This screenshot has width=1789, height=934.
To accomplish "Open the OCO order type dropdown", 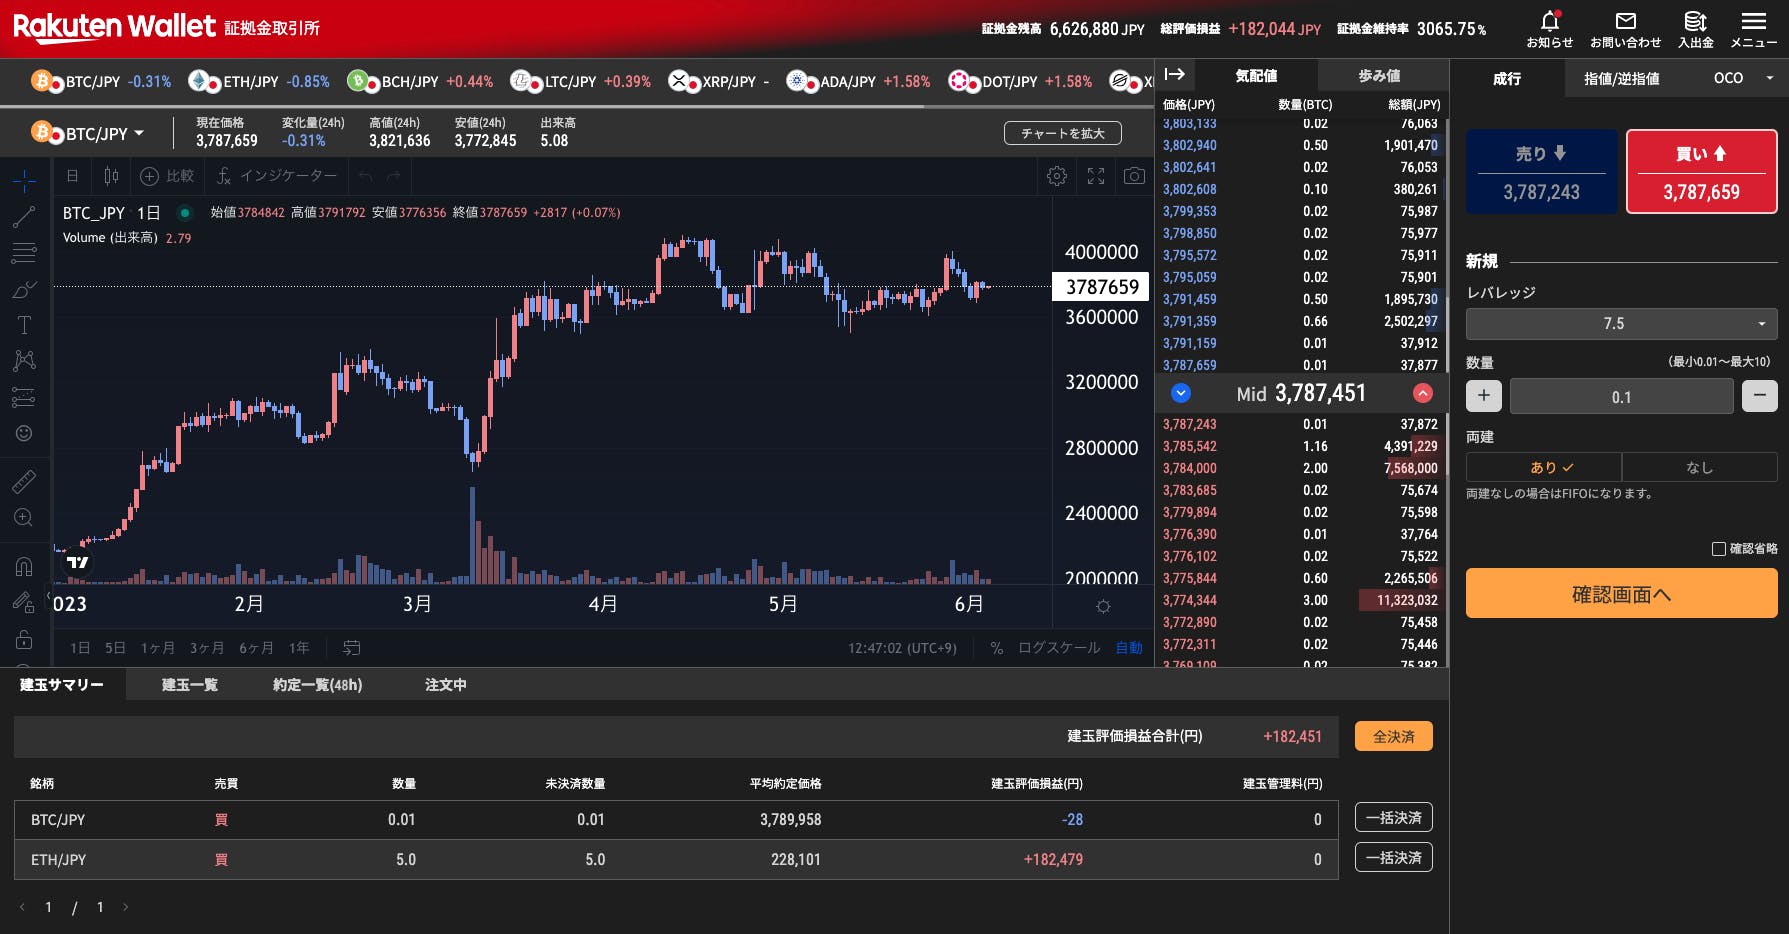I will [x=1740, y=77].
